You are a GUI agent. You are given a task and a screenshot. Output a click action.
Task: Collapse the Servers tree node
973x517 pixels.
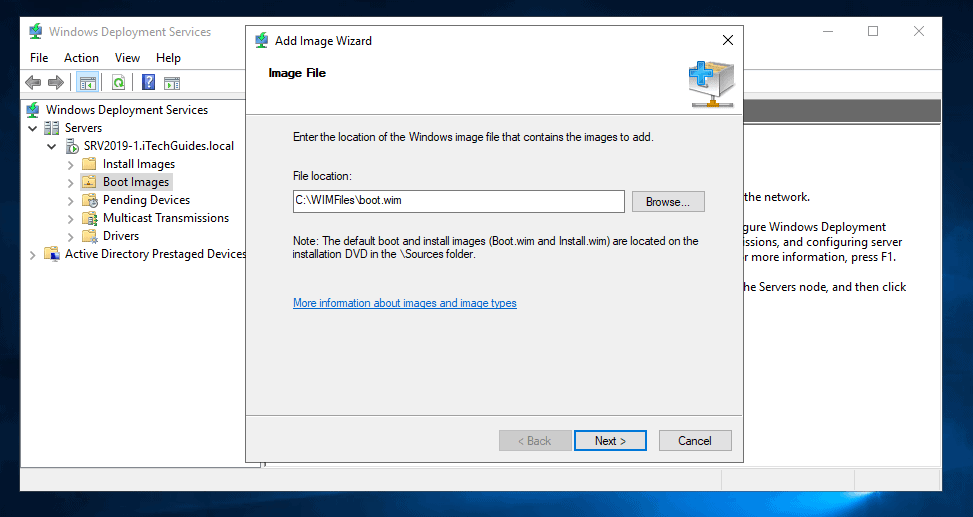[32, 128]
